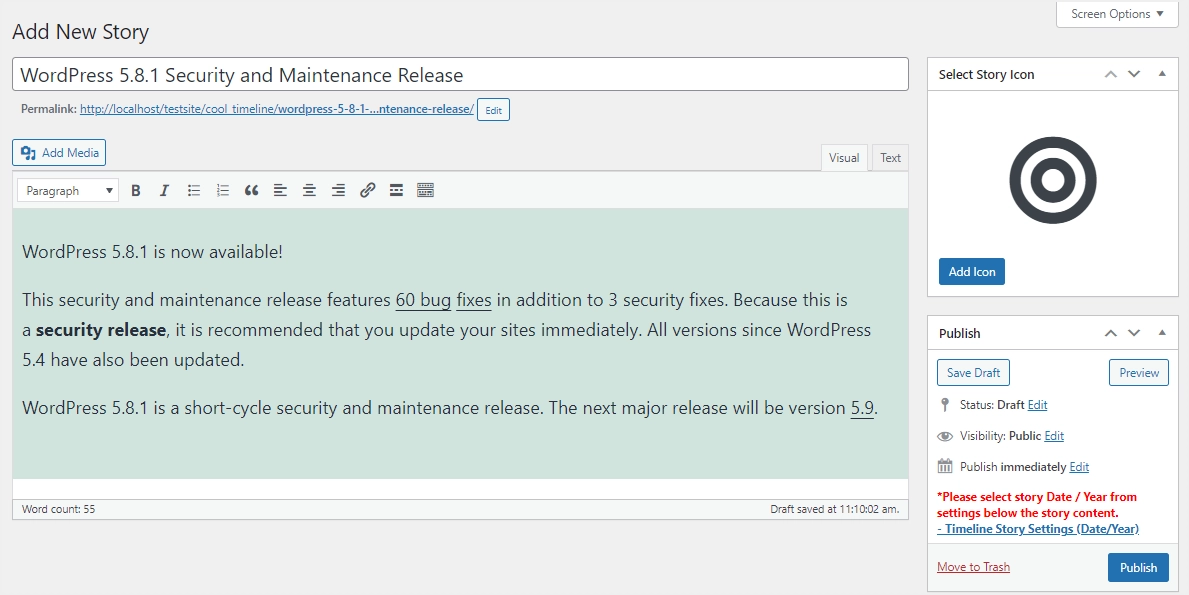
Task: Click the 'Word count: 55' status text
Action: click(x=58, y=509)
